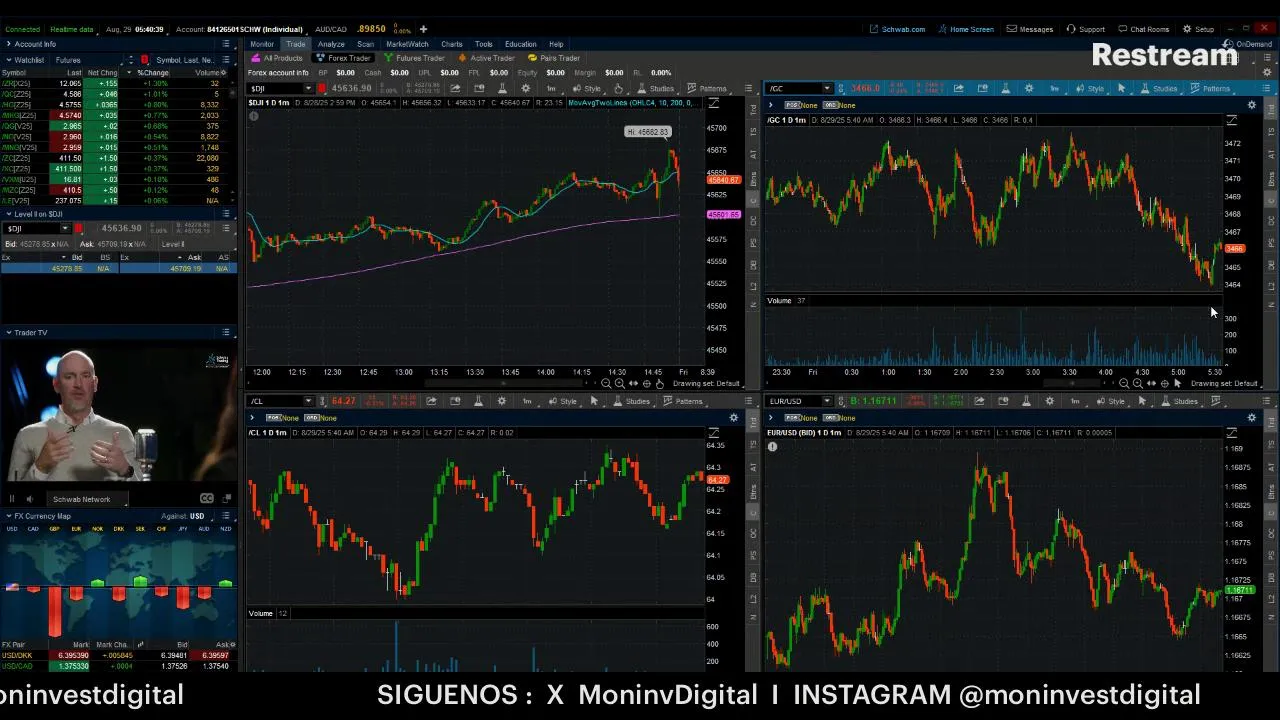Open the Level II $DJI symbol dropdown

(65, 229)
